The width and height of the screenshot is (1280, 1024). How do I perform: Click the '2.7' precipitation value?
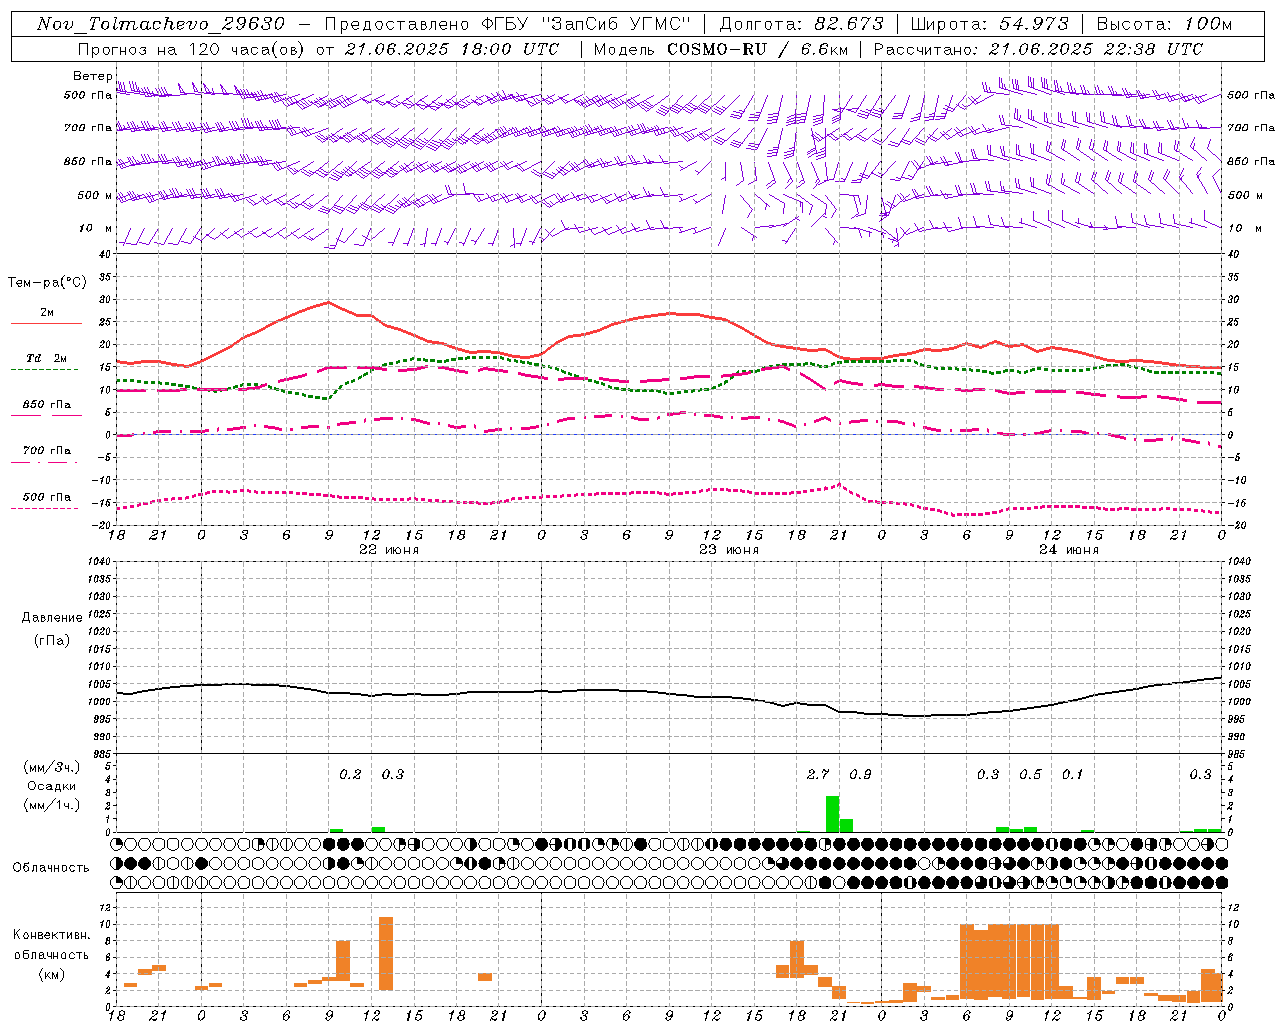pyautogui.click(x=818, y=774)
